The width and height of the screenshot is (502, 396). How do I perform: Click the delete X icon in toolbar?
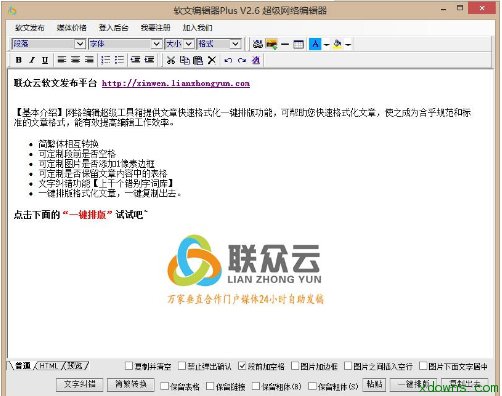pyautogui.click(x=212, y=60)
